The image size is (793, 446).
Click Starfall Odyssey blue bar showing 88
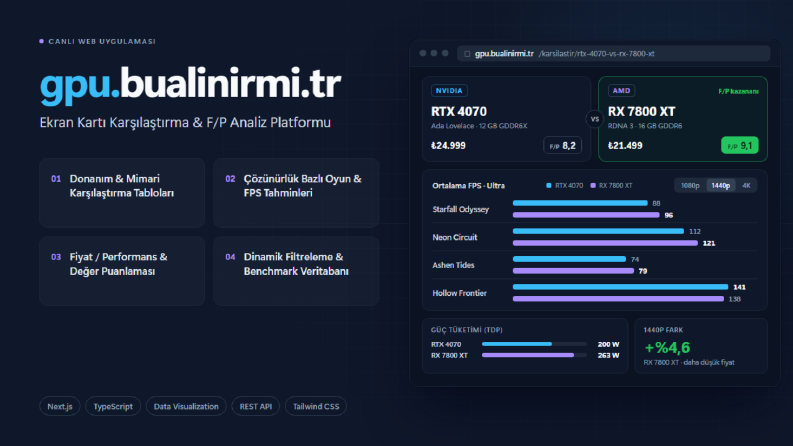tap(580, 203)
